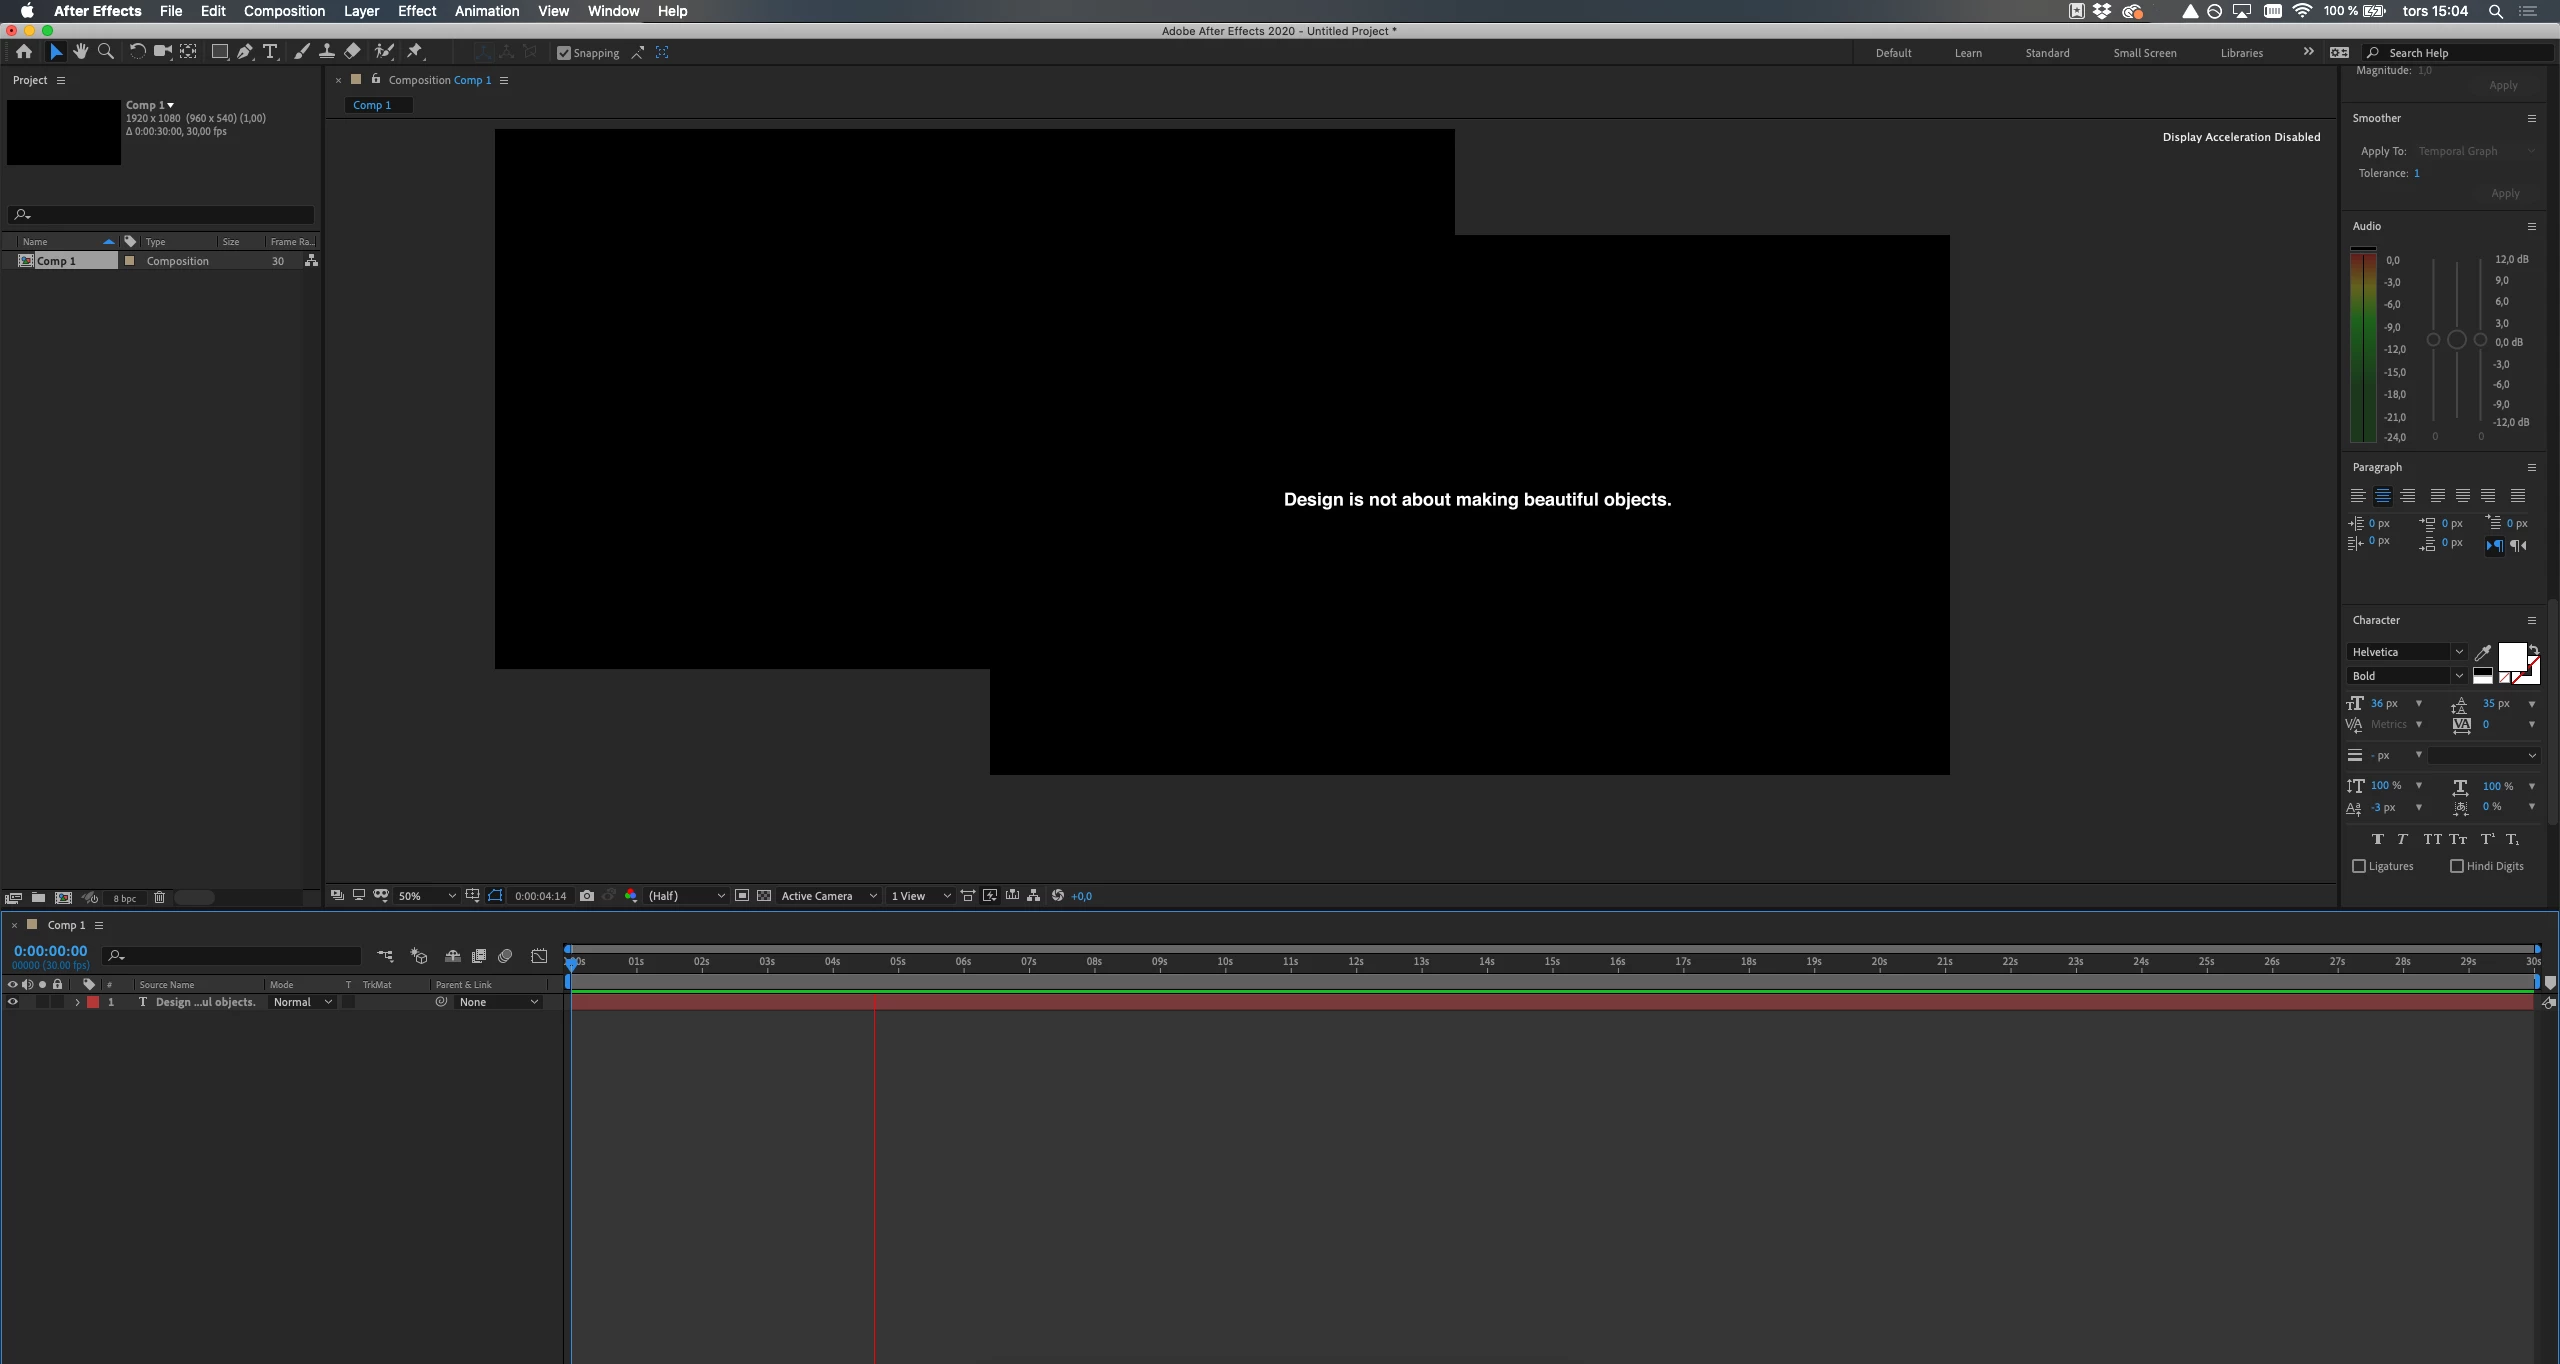2560x1364 pixels.
Task: Expand the Design text layer properties
Action: pyautogui.click(x=77, y=1002)
